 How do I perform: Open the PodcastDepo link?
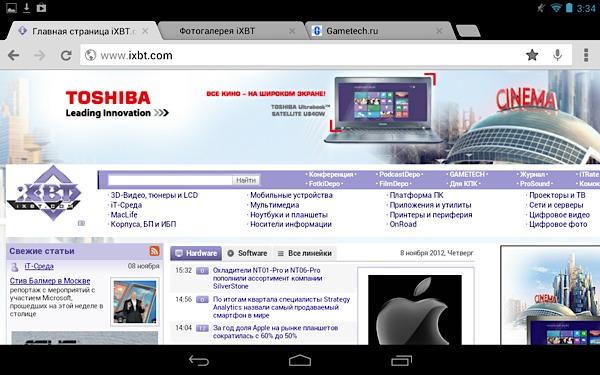399,174
